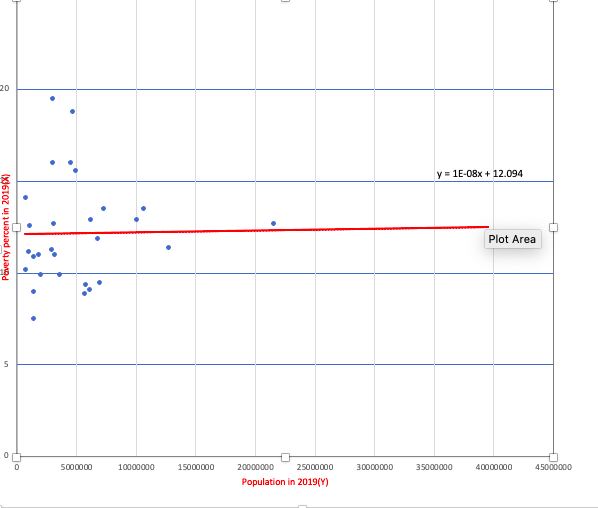Image resolution: width=598 pixels, height=508 pixels.
Task: Click the x-axis label 20000000
Action: tap(256, 467)
